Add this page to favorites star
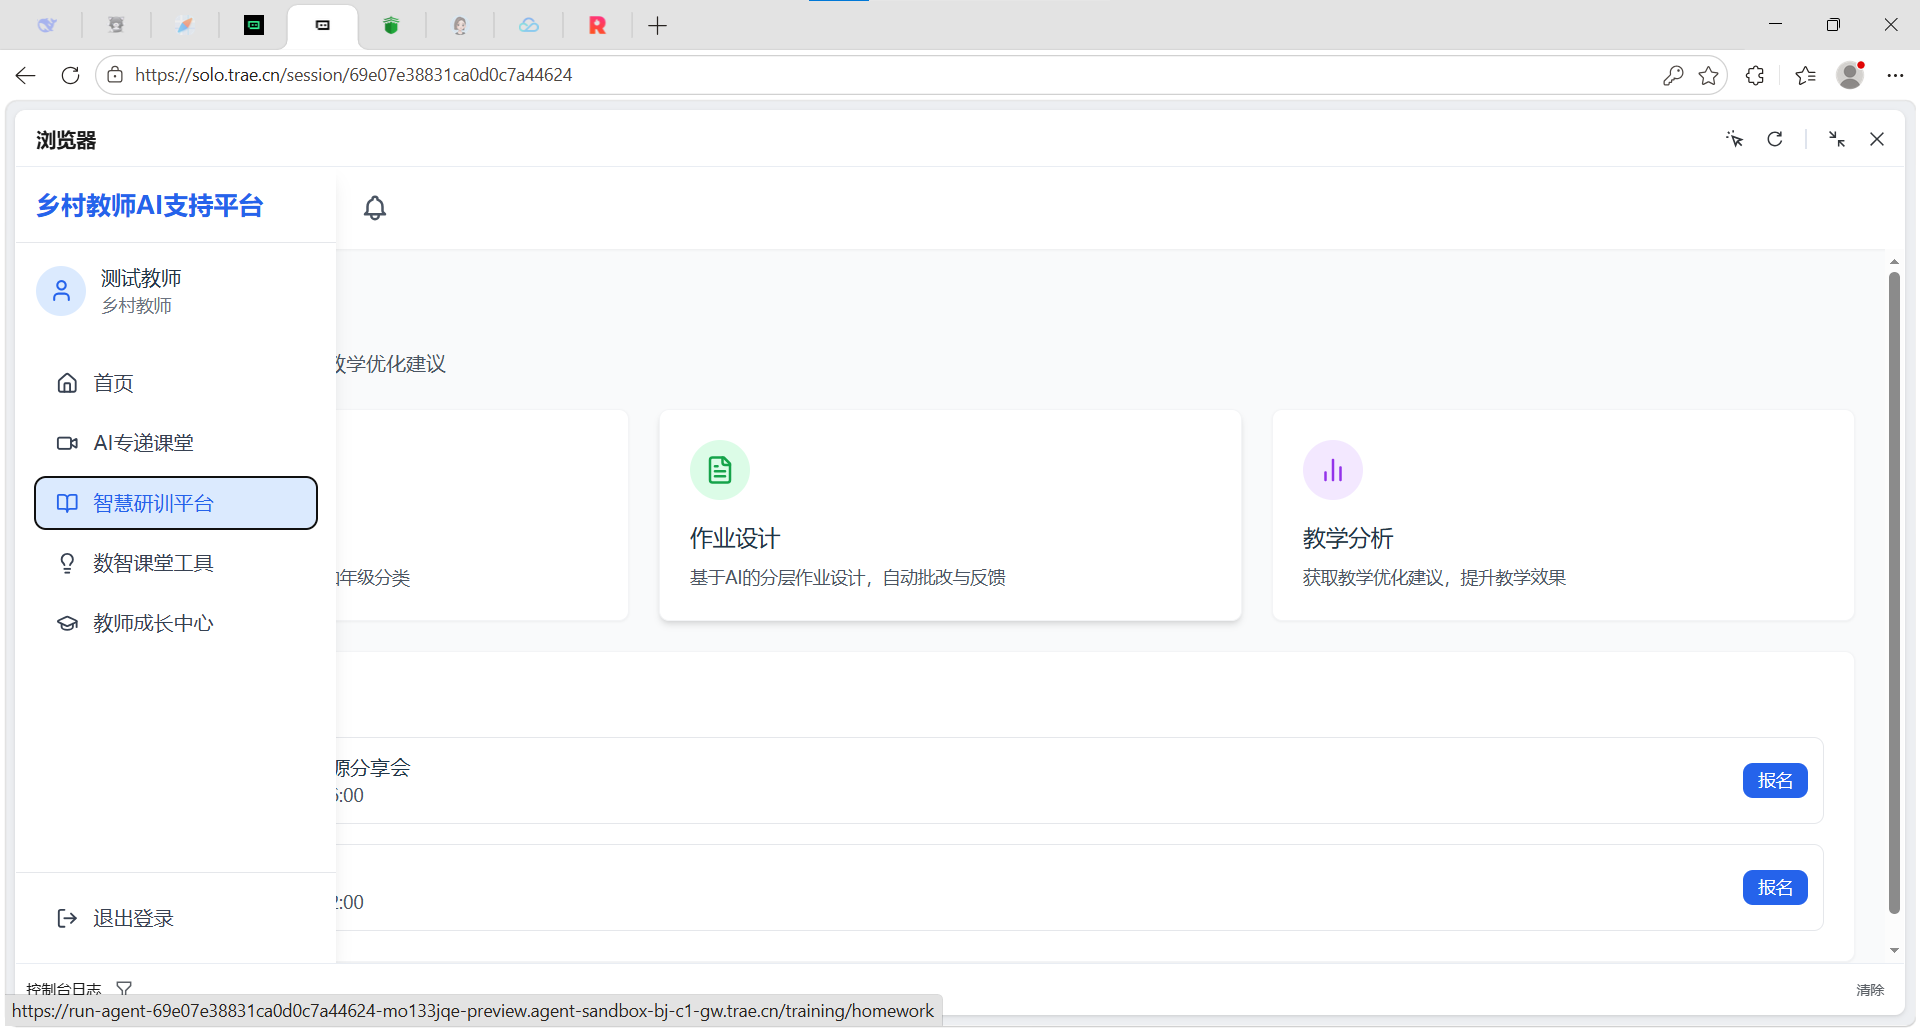1920x1030 pixels. pos(1709,76)
